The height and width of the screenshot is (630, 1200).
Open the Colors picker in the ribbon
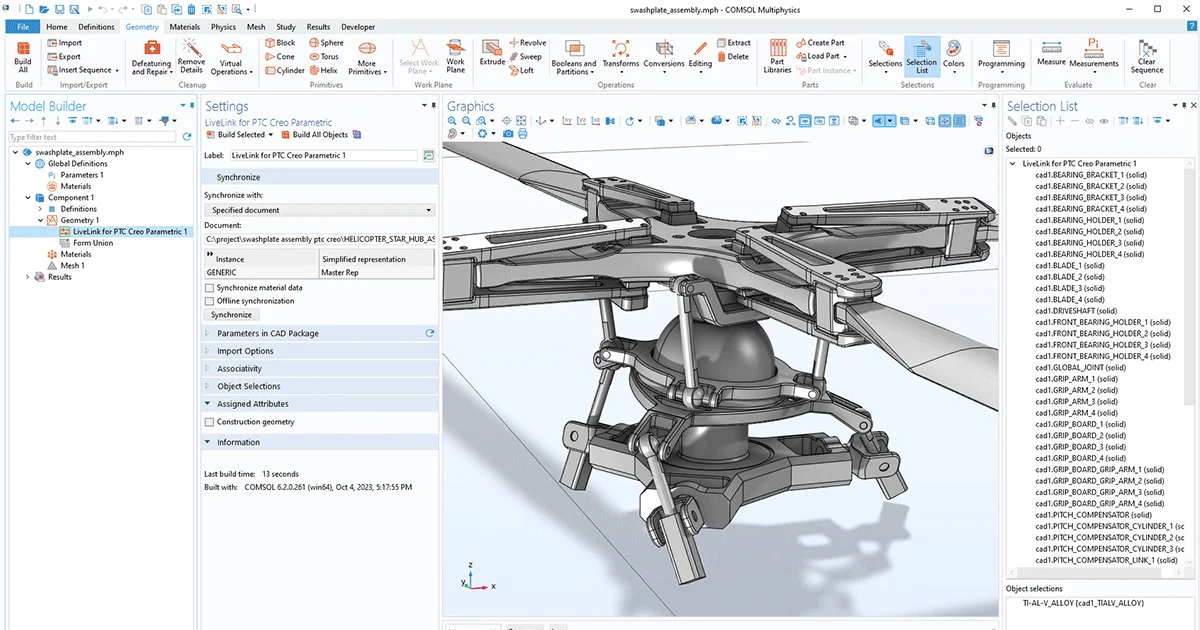[953, 55]
